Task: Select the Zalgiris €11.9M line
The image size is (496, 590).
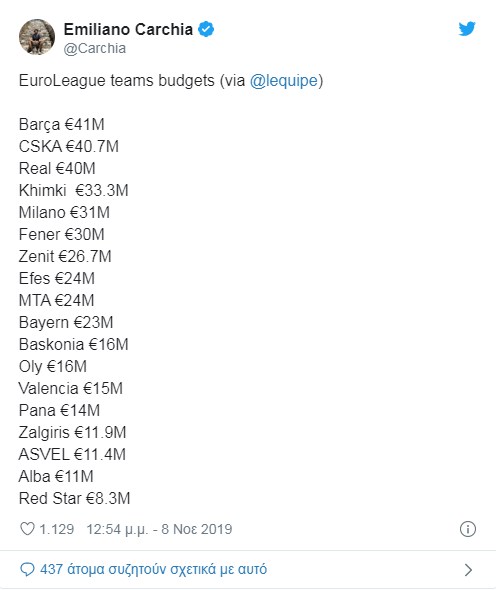Action: pos(72,432)
